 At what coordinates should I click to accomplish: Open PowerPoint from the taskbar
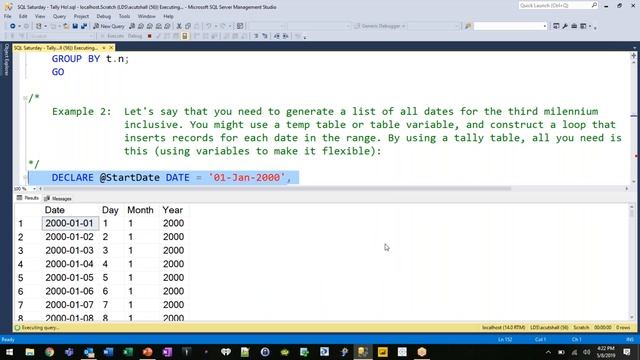pyautogui.click(x=147, y=352)
